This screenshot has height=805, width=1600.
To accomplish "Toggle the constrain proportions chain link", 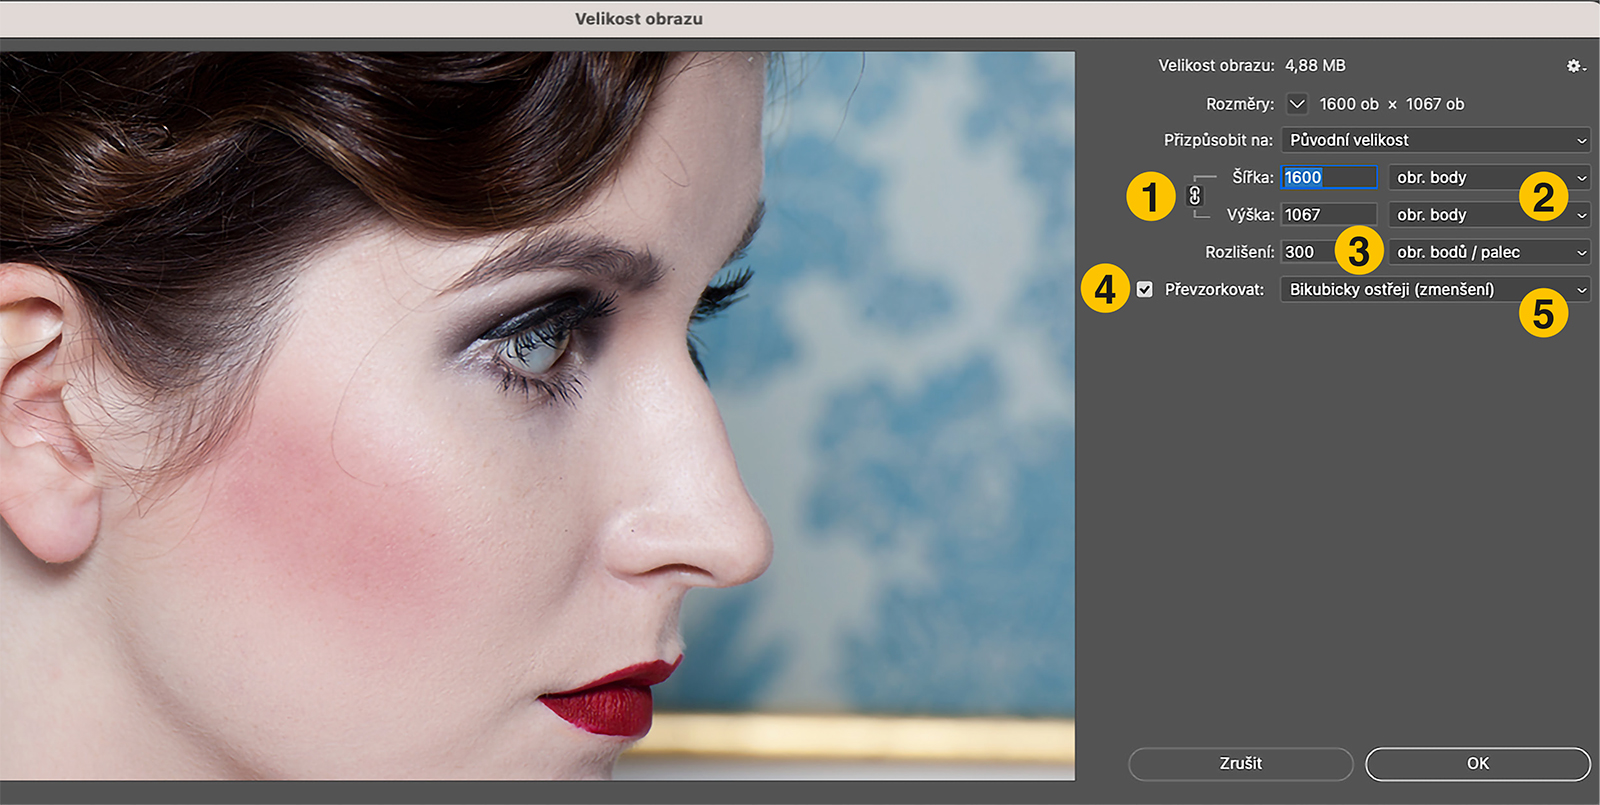I will tap(1194, 196).
